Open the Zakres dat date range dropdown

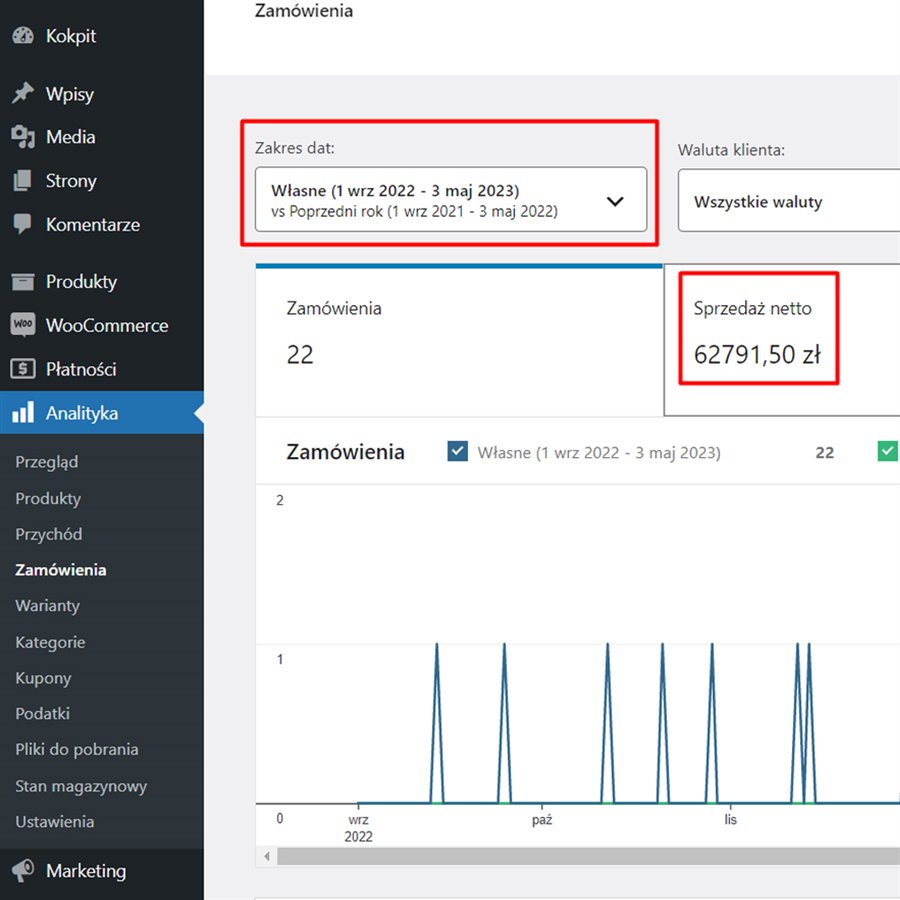point(450,200)
